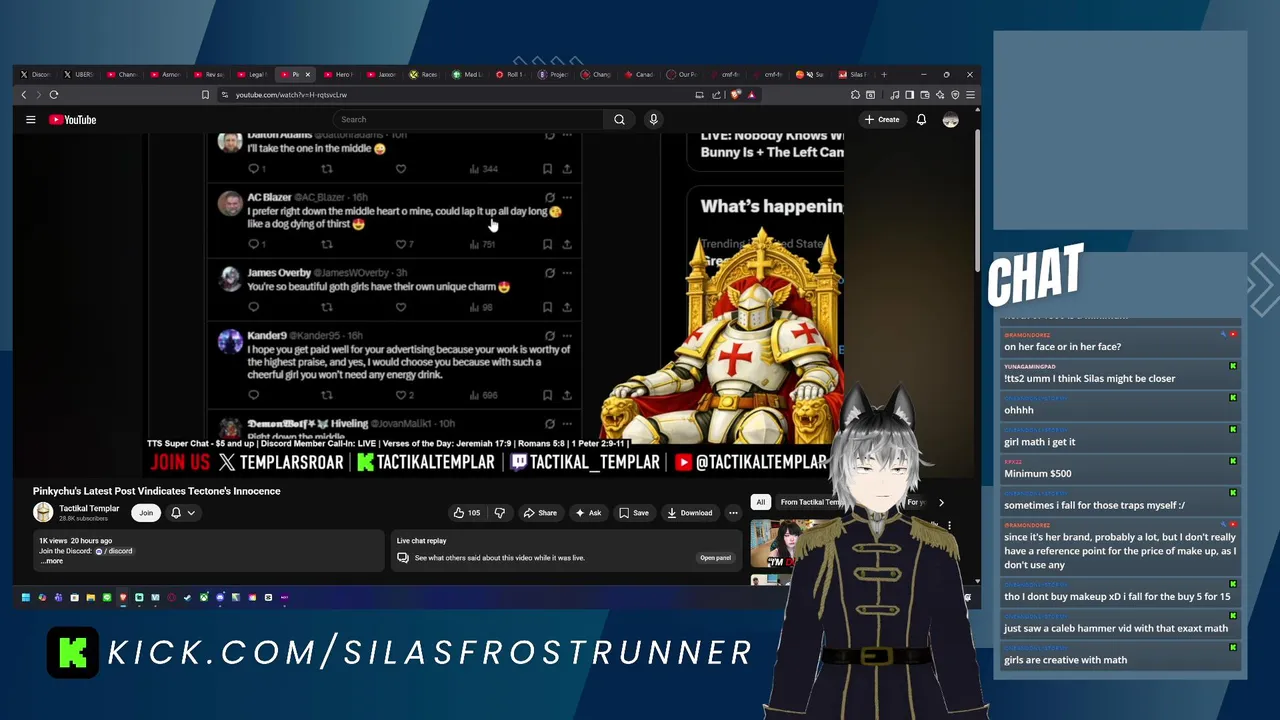Share the video
Screen dimensions: 1280x720
(x=540, y=513)
